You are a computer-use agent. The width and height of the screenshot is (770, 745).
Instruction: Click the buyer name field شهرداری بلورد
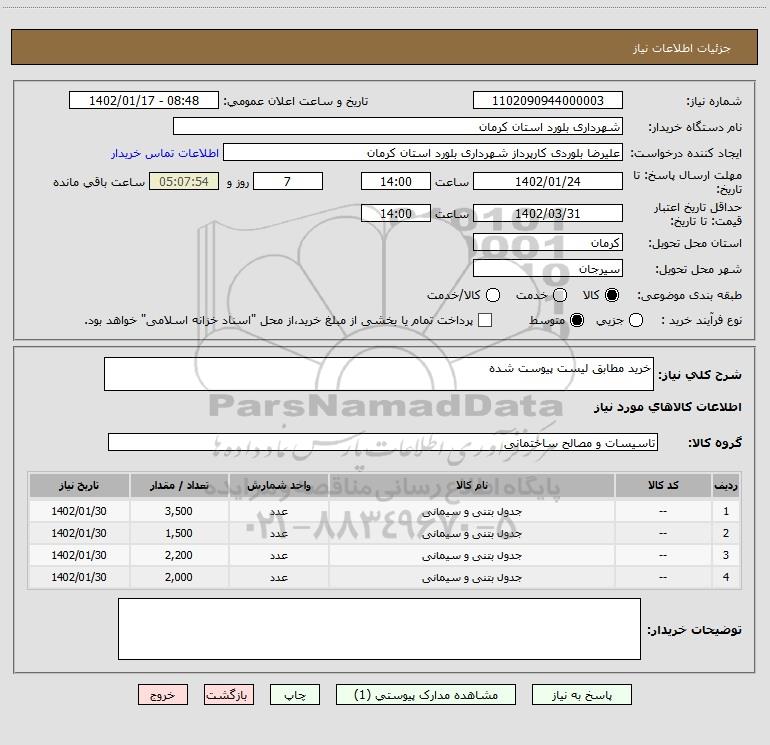tap(398, 126)
